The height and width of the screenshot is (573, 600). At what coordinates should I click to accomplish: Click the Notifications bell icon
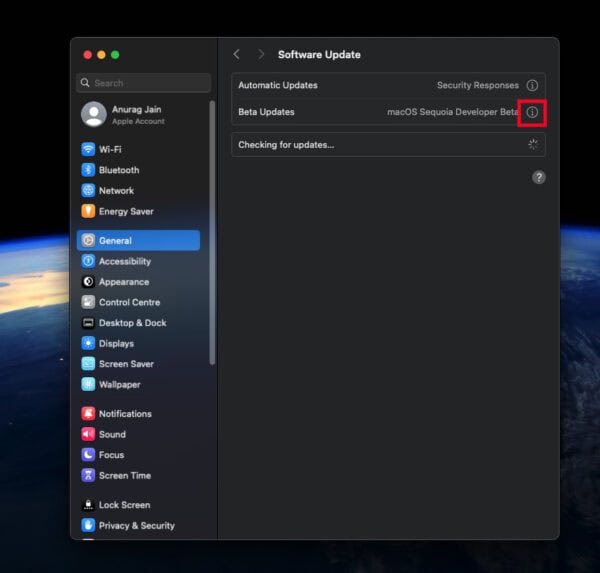coord(88,413)
